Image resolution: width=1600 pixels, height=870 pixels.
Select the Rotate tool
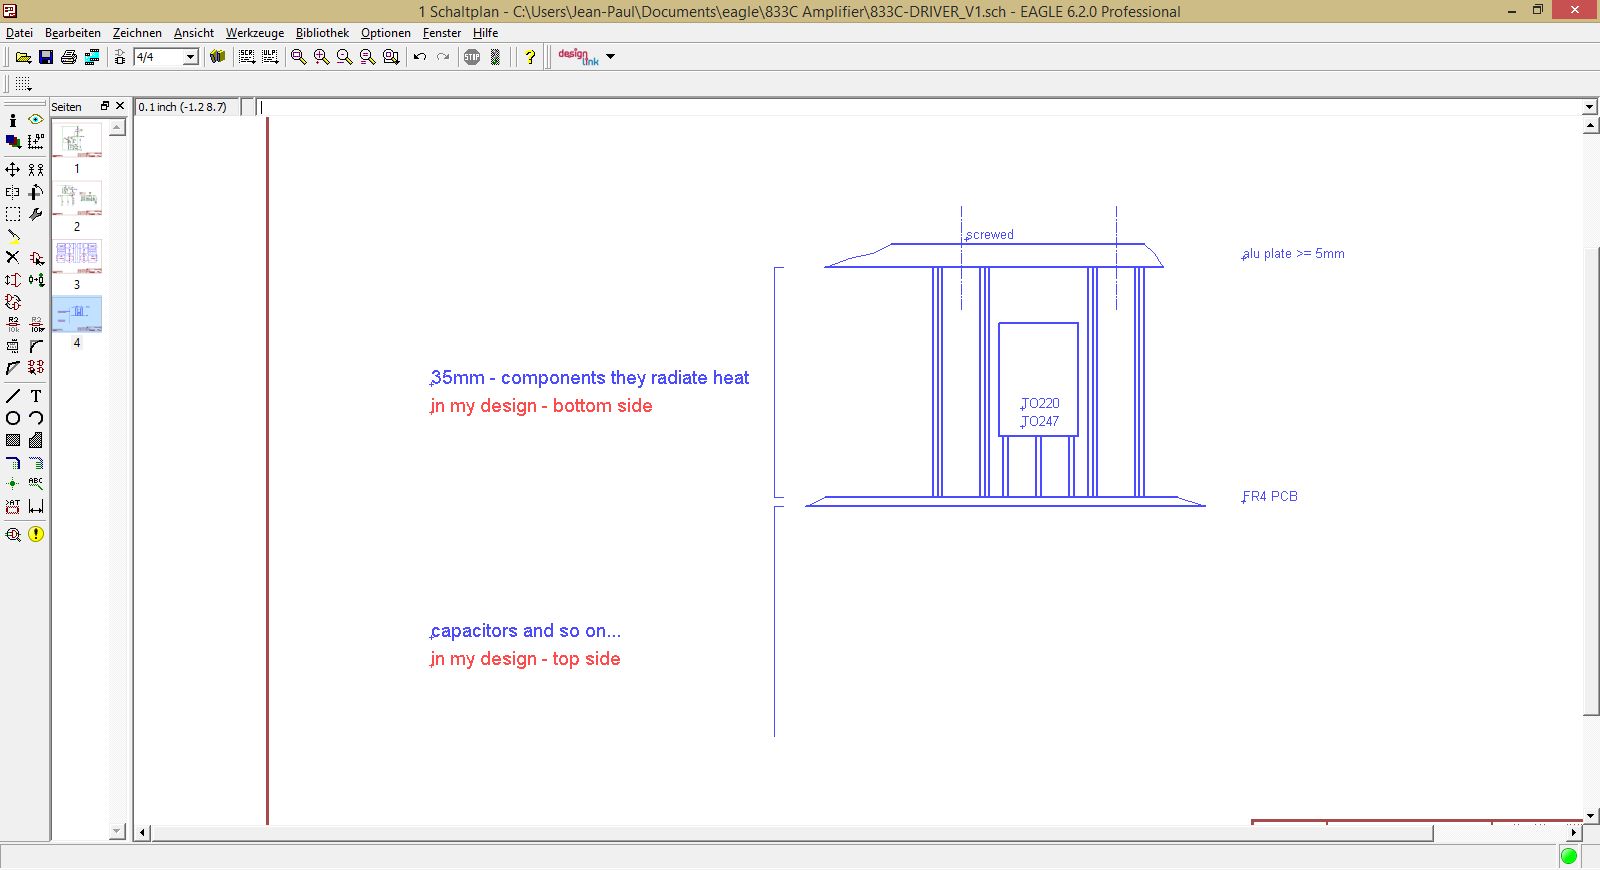pyautogui.click(x=36, y=192)
